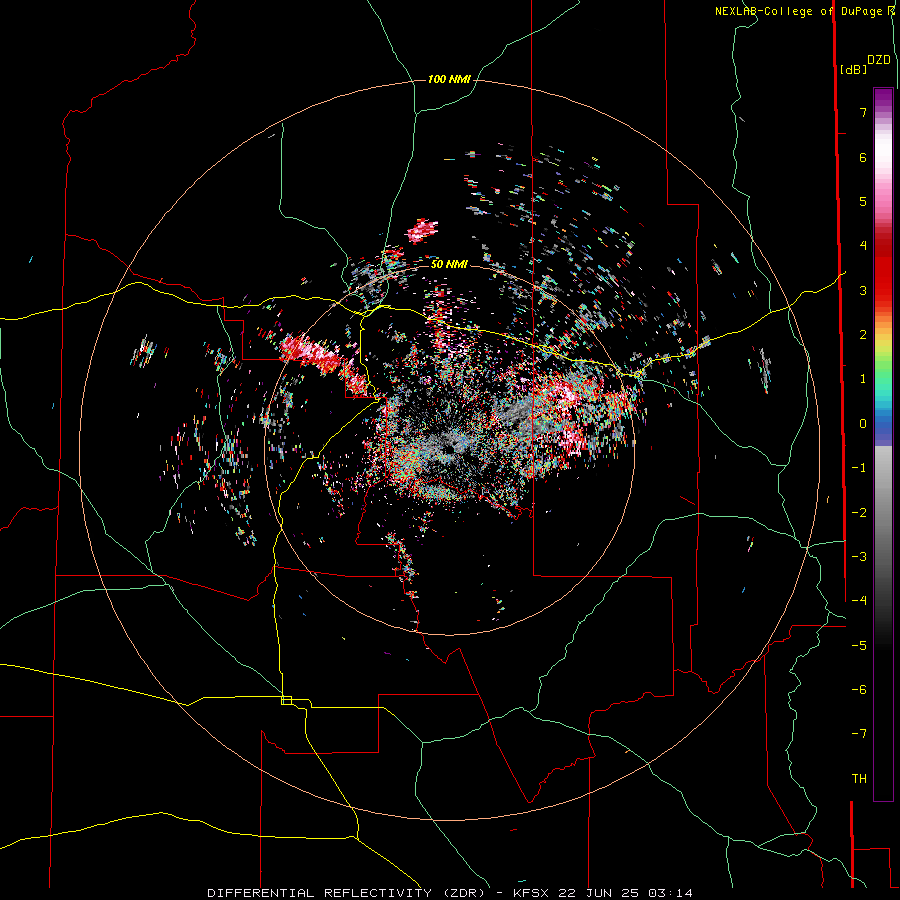Viewport: 900px width, 900px height.
Task: Click the 7 dB tick label on the scale
Action: point(863,112)
